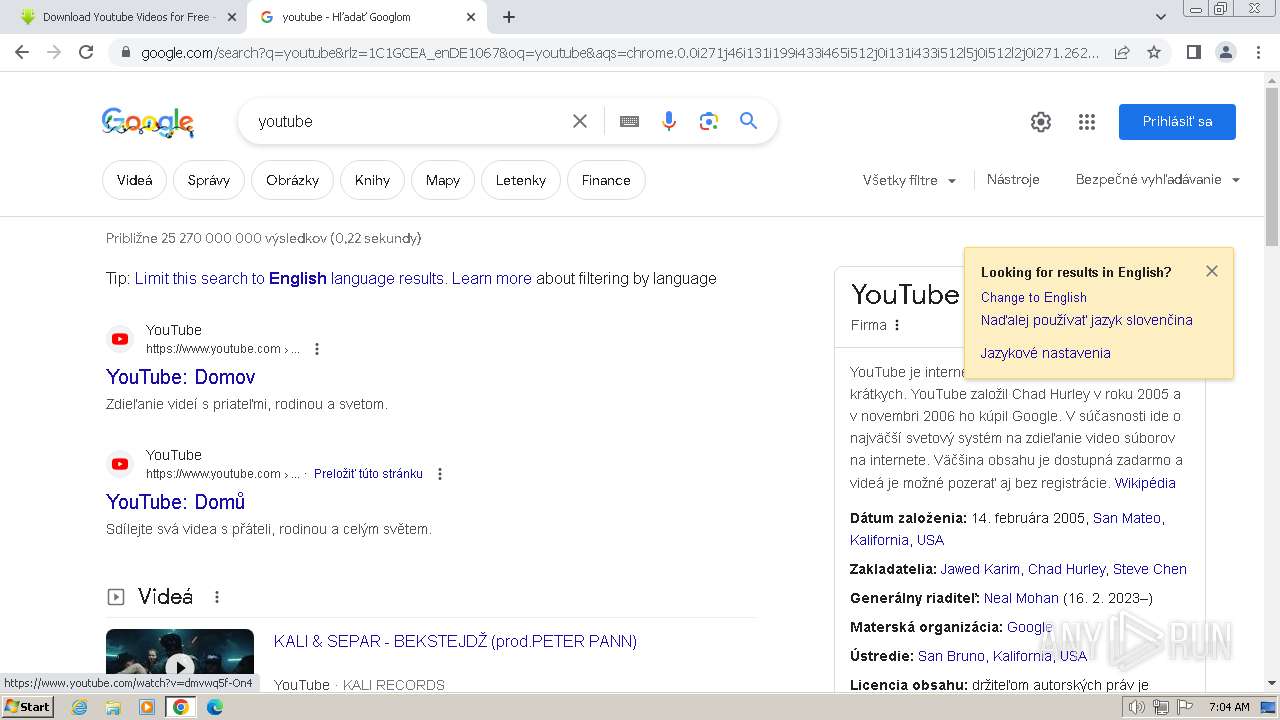1280x720 pixels.
Task: Click the browser back arrow
Action: [22, 52]
